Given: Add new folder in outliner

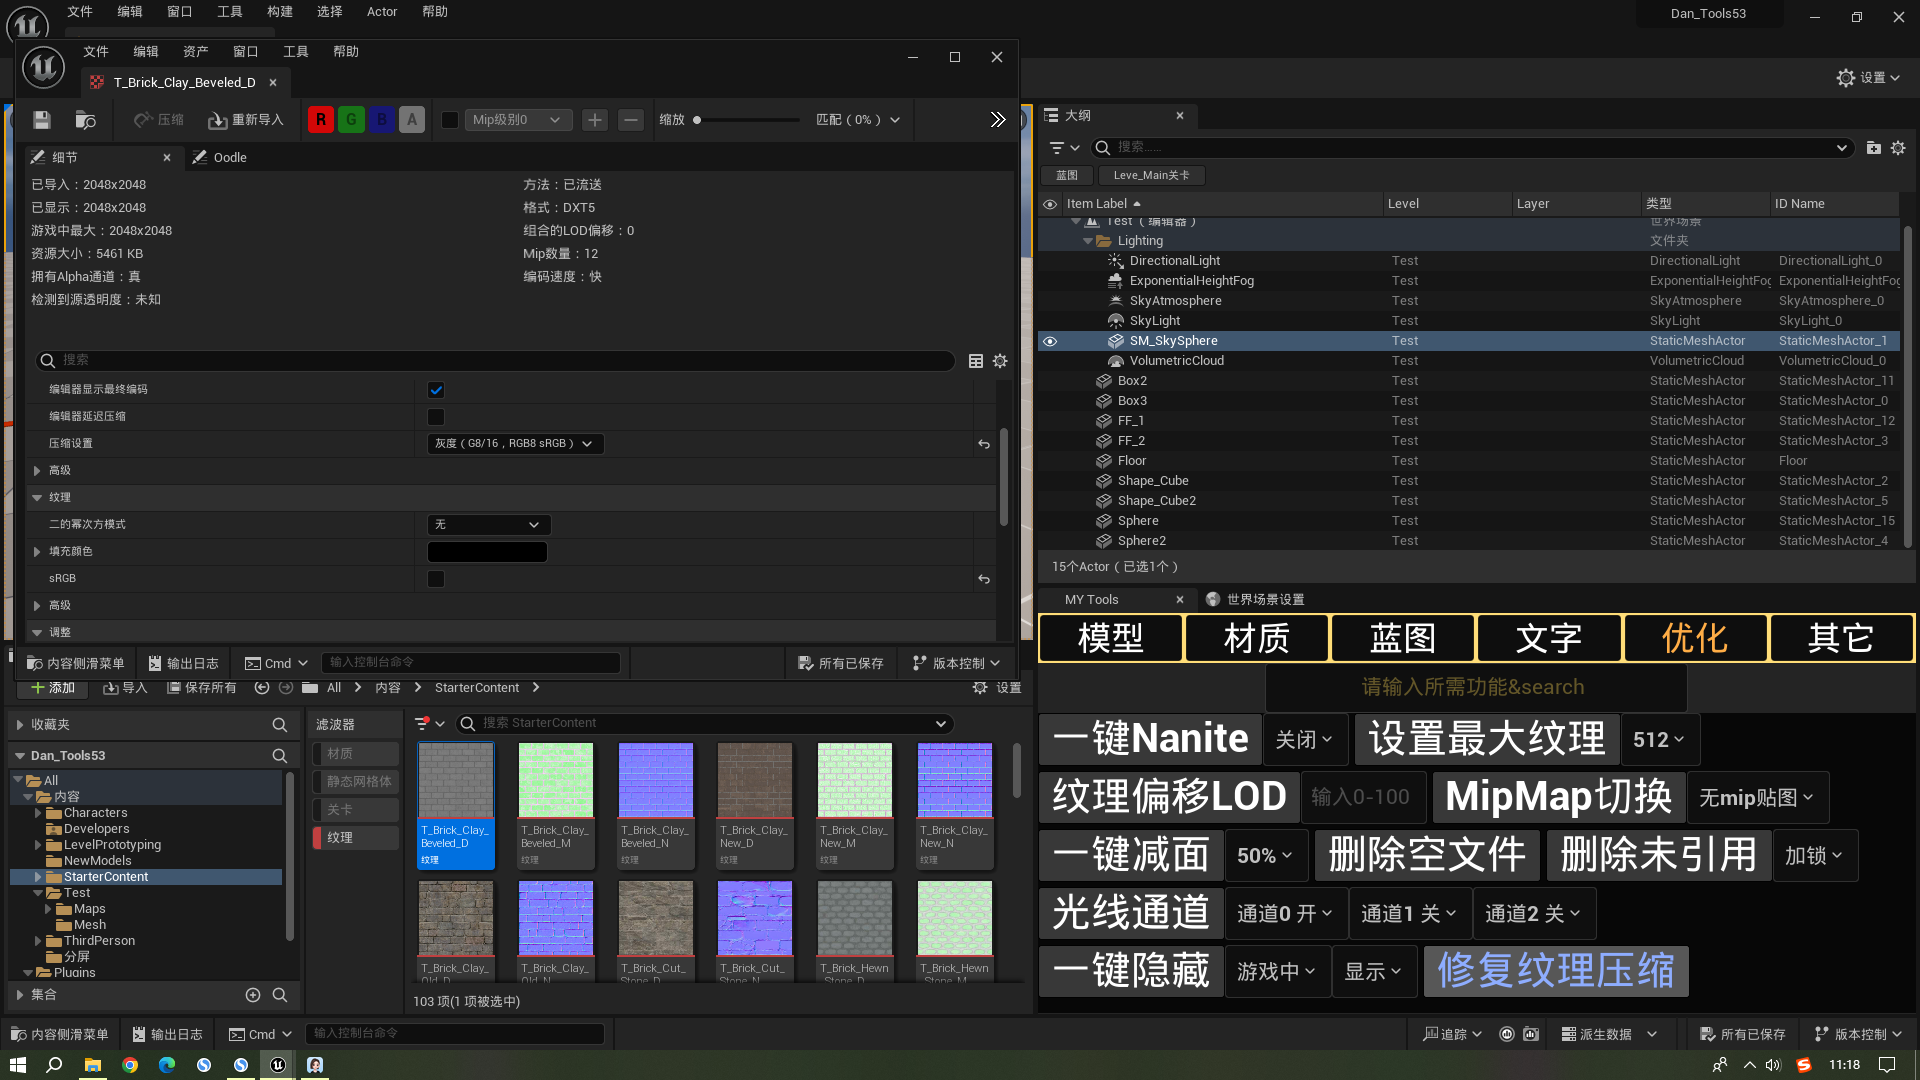Looking at the screenshot, I should (1874, 148).
